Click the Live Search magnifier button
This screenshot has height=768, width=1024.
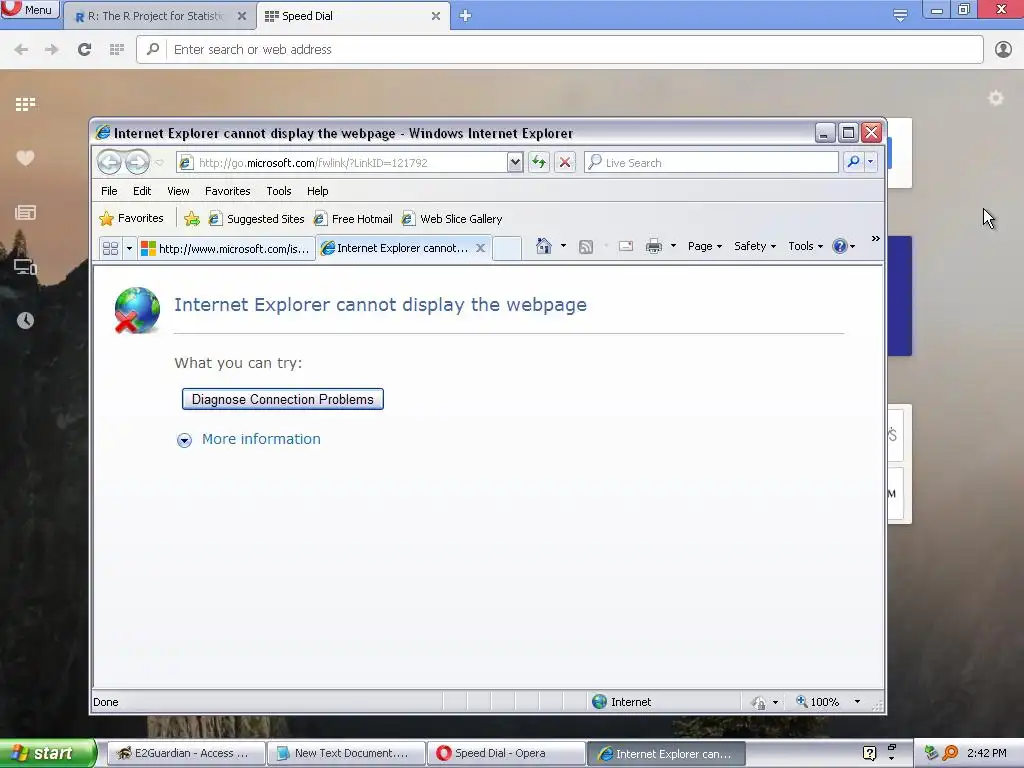point(853,162)
